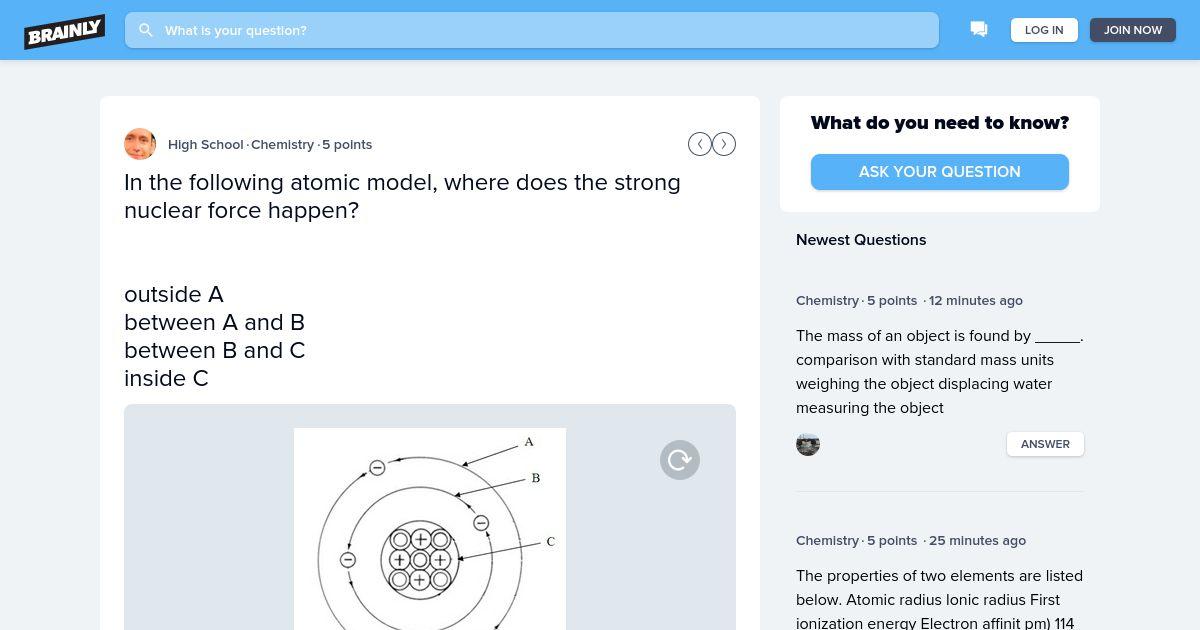
Task: Open the question asker's avatar
Action: pos(140,144)
